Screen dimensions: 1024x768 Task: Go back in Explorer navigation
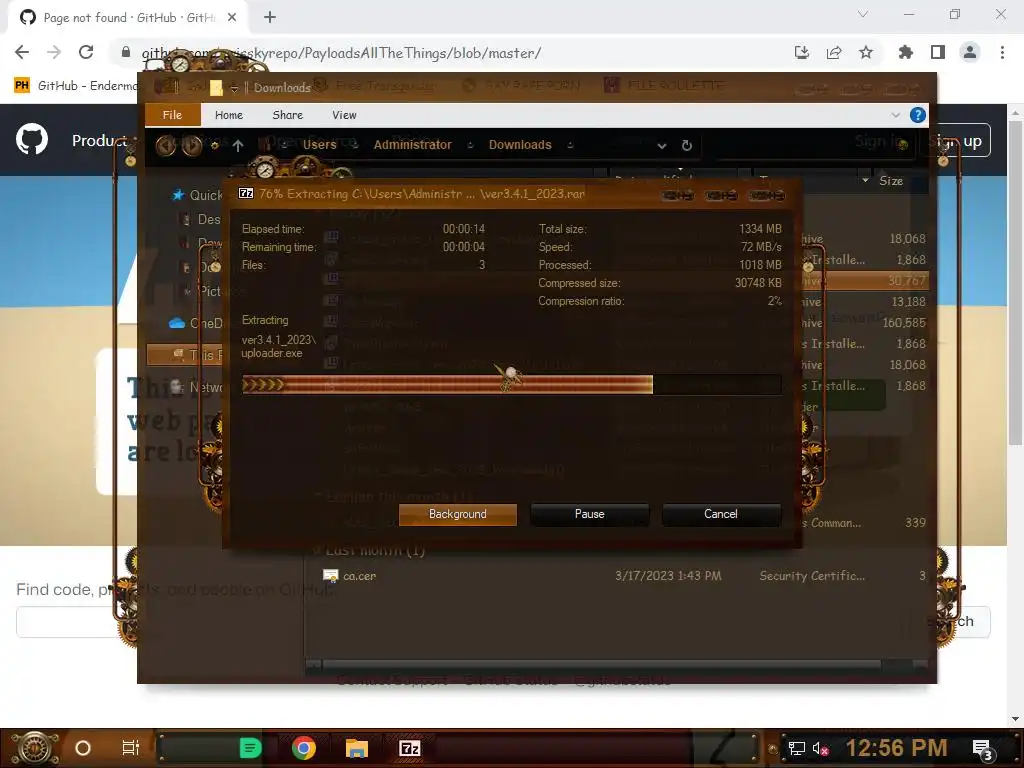(166, 145)
